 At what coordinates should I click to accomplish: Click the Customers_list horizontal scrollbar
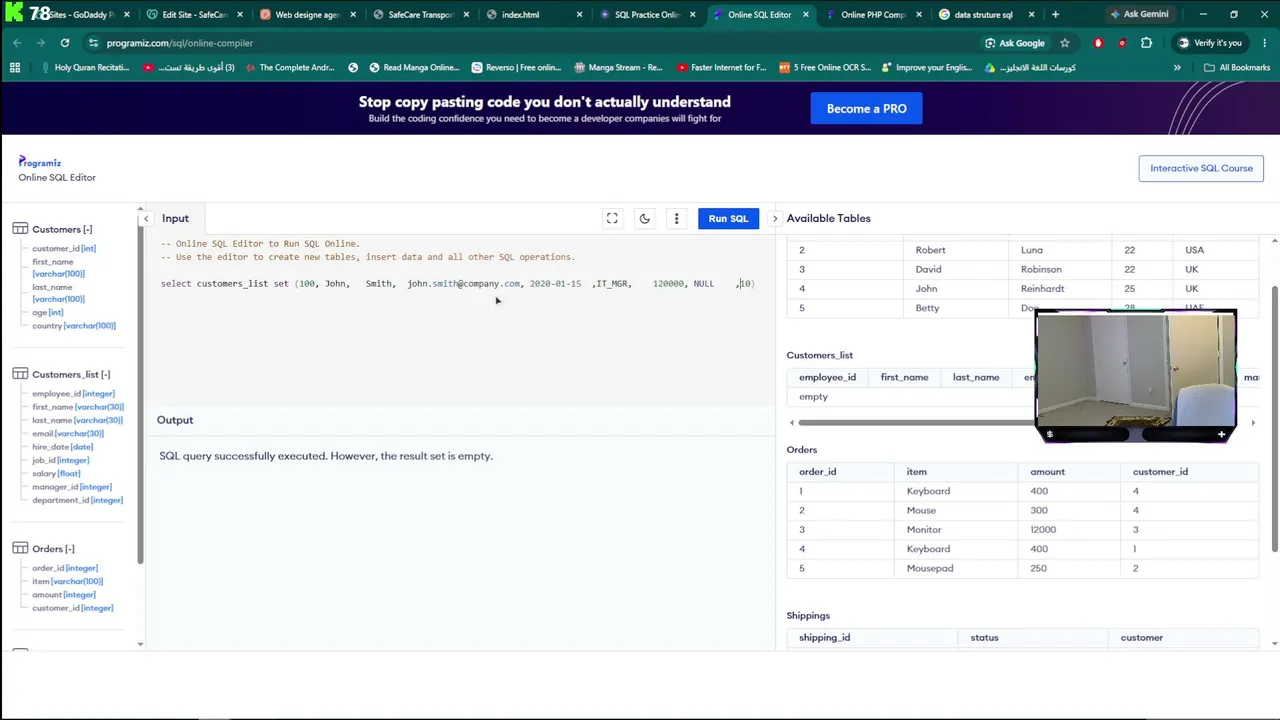(916, 422)
